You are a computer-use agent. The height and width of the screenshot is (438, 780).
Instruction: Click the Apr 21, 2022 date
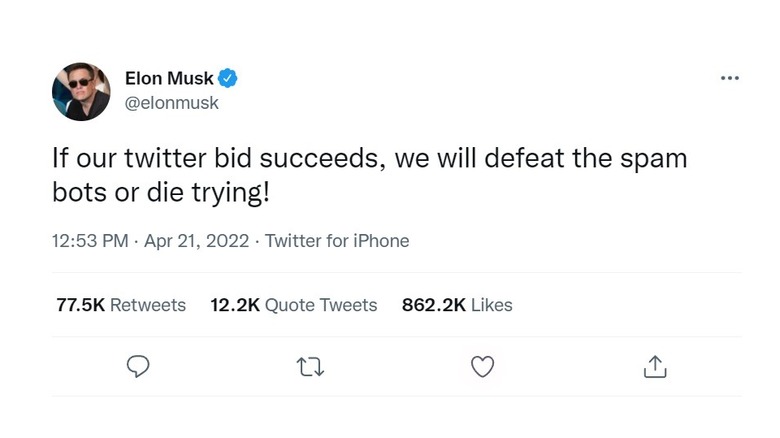pyautogui.click(x=200, y=241)
